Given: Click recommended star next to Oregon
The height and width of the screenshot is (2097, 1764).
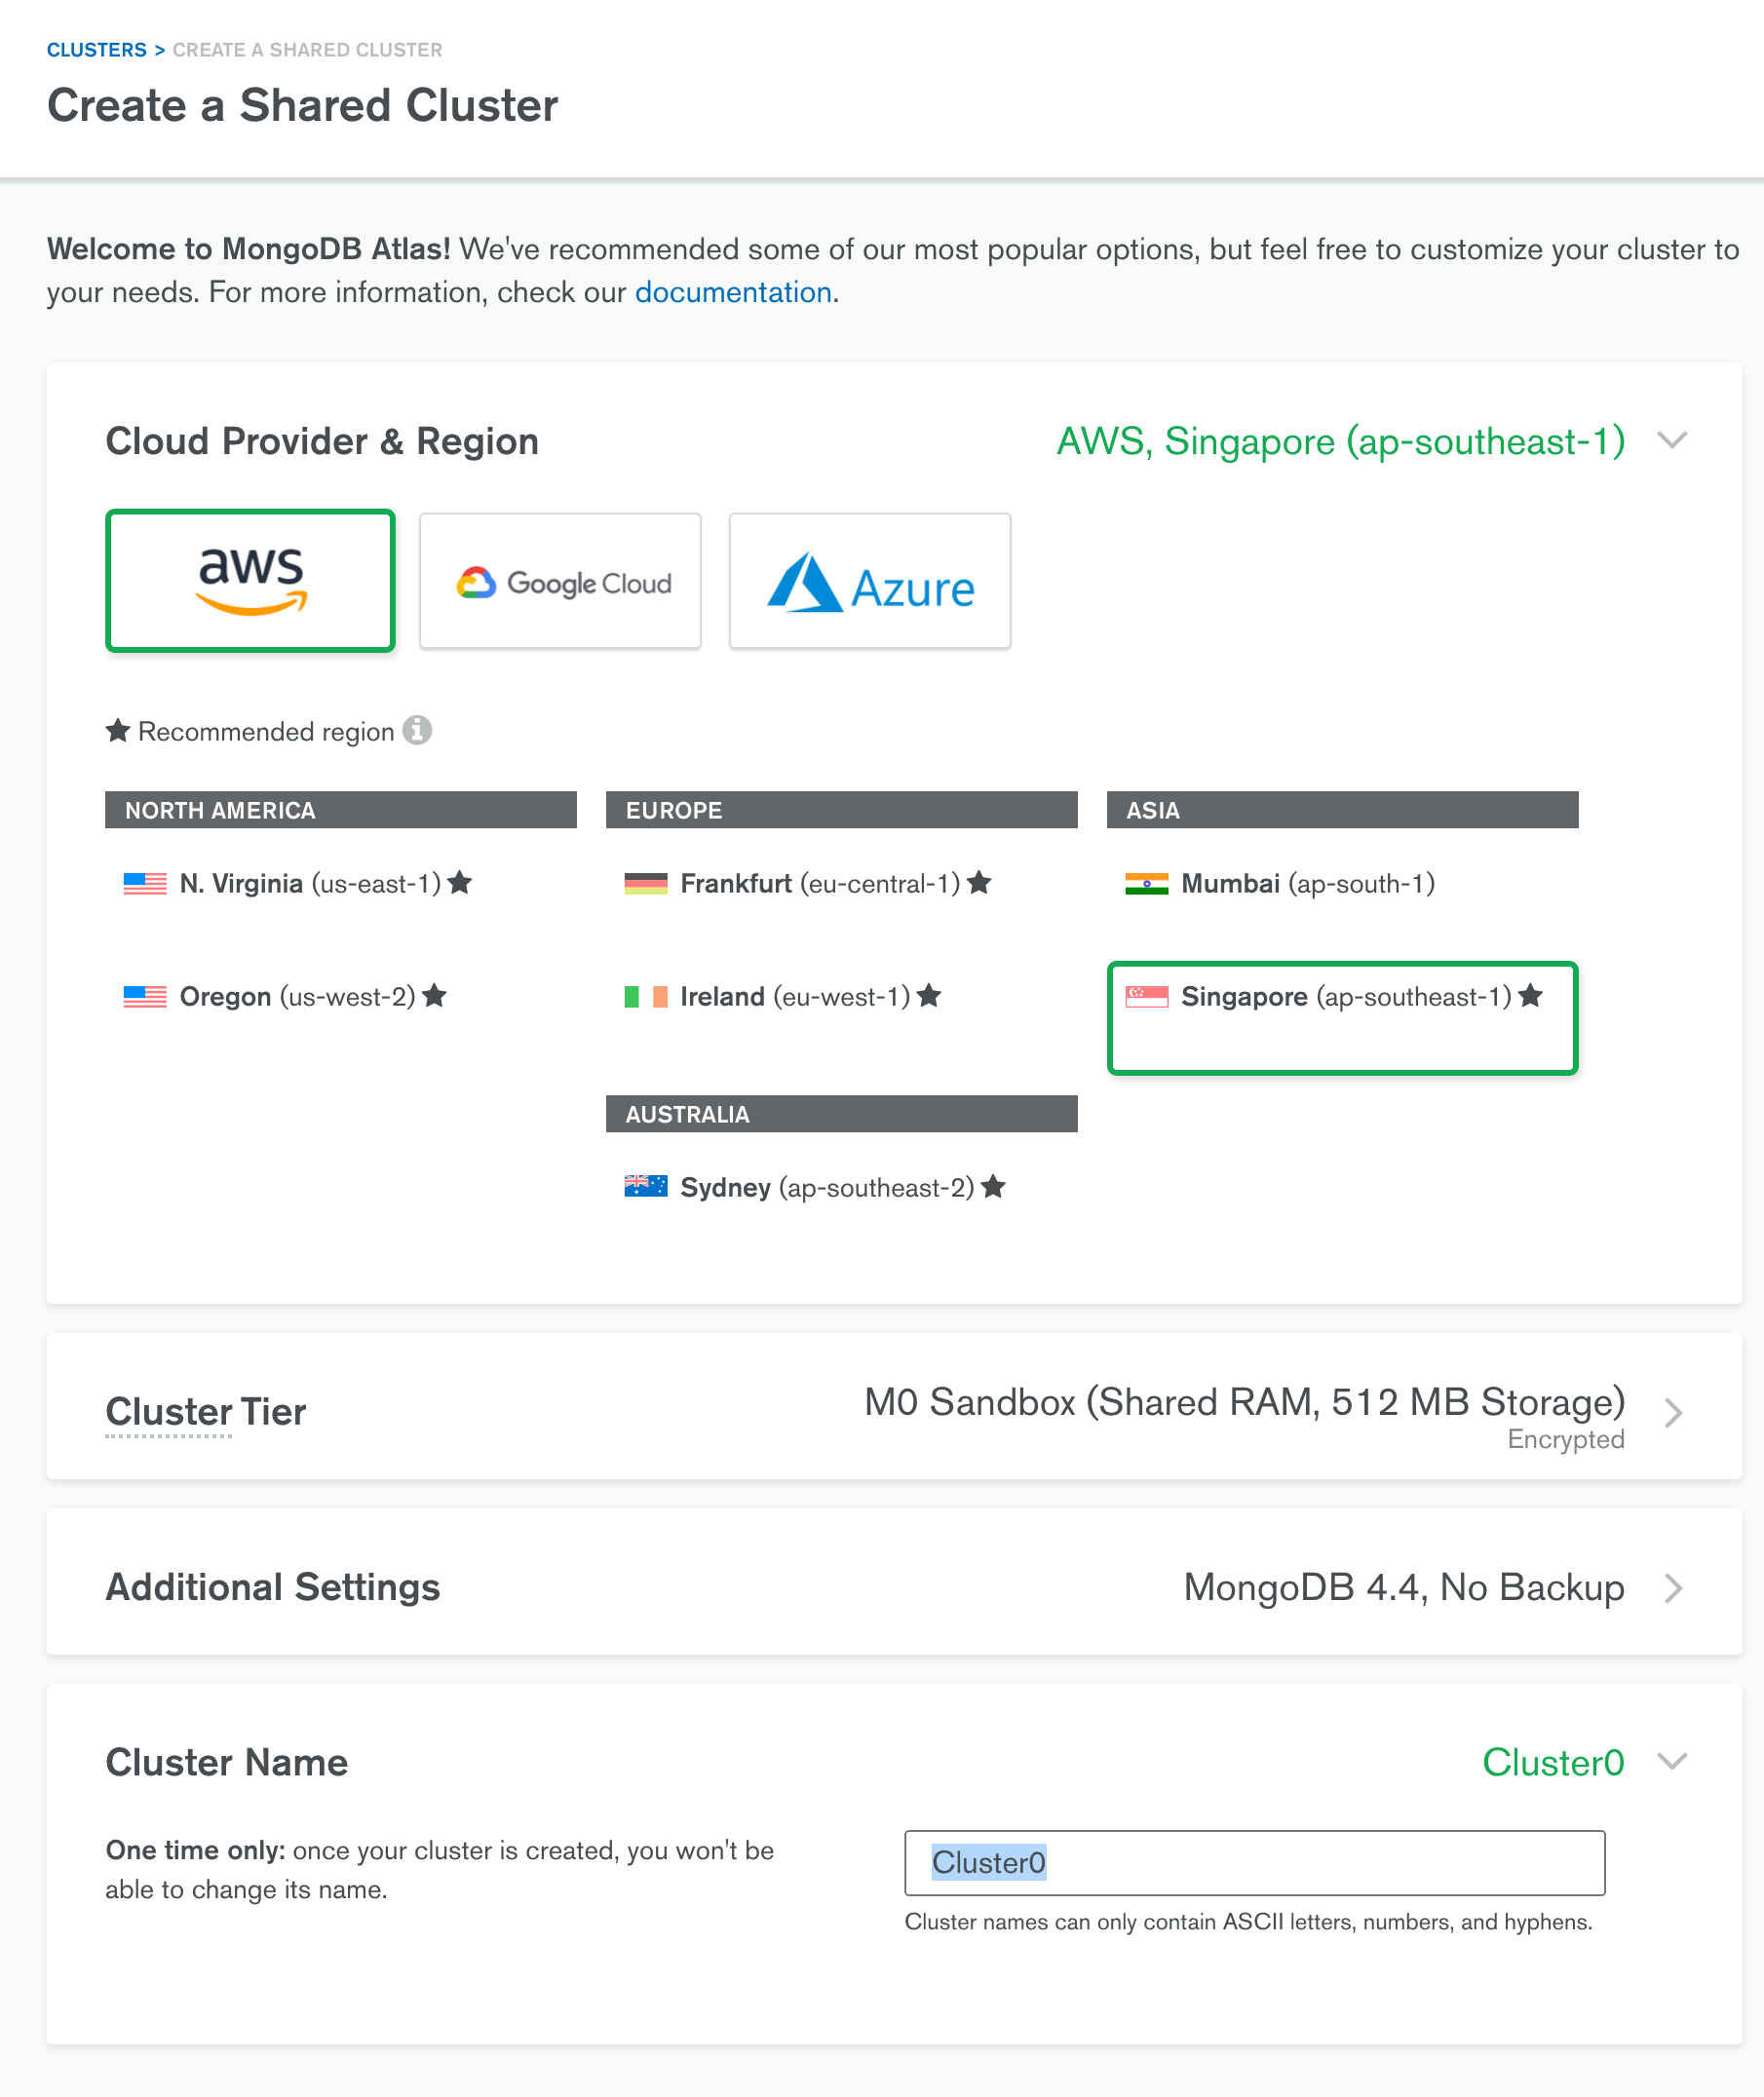Looking at the screenshot, I should [x=434, y=996].
